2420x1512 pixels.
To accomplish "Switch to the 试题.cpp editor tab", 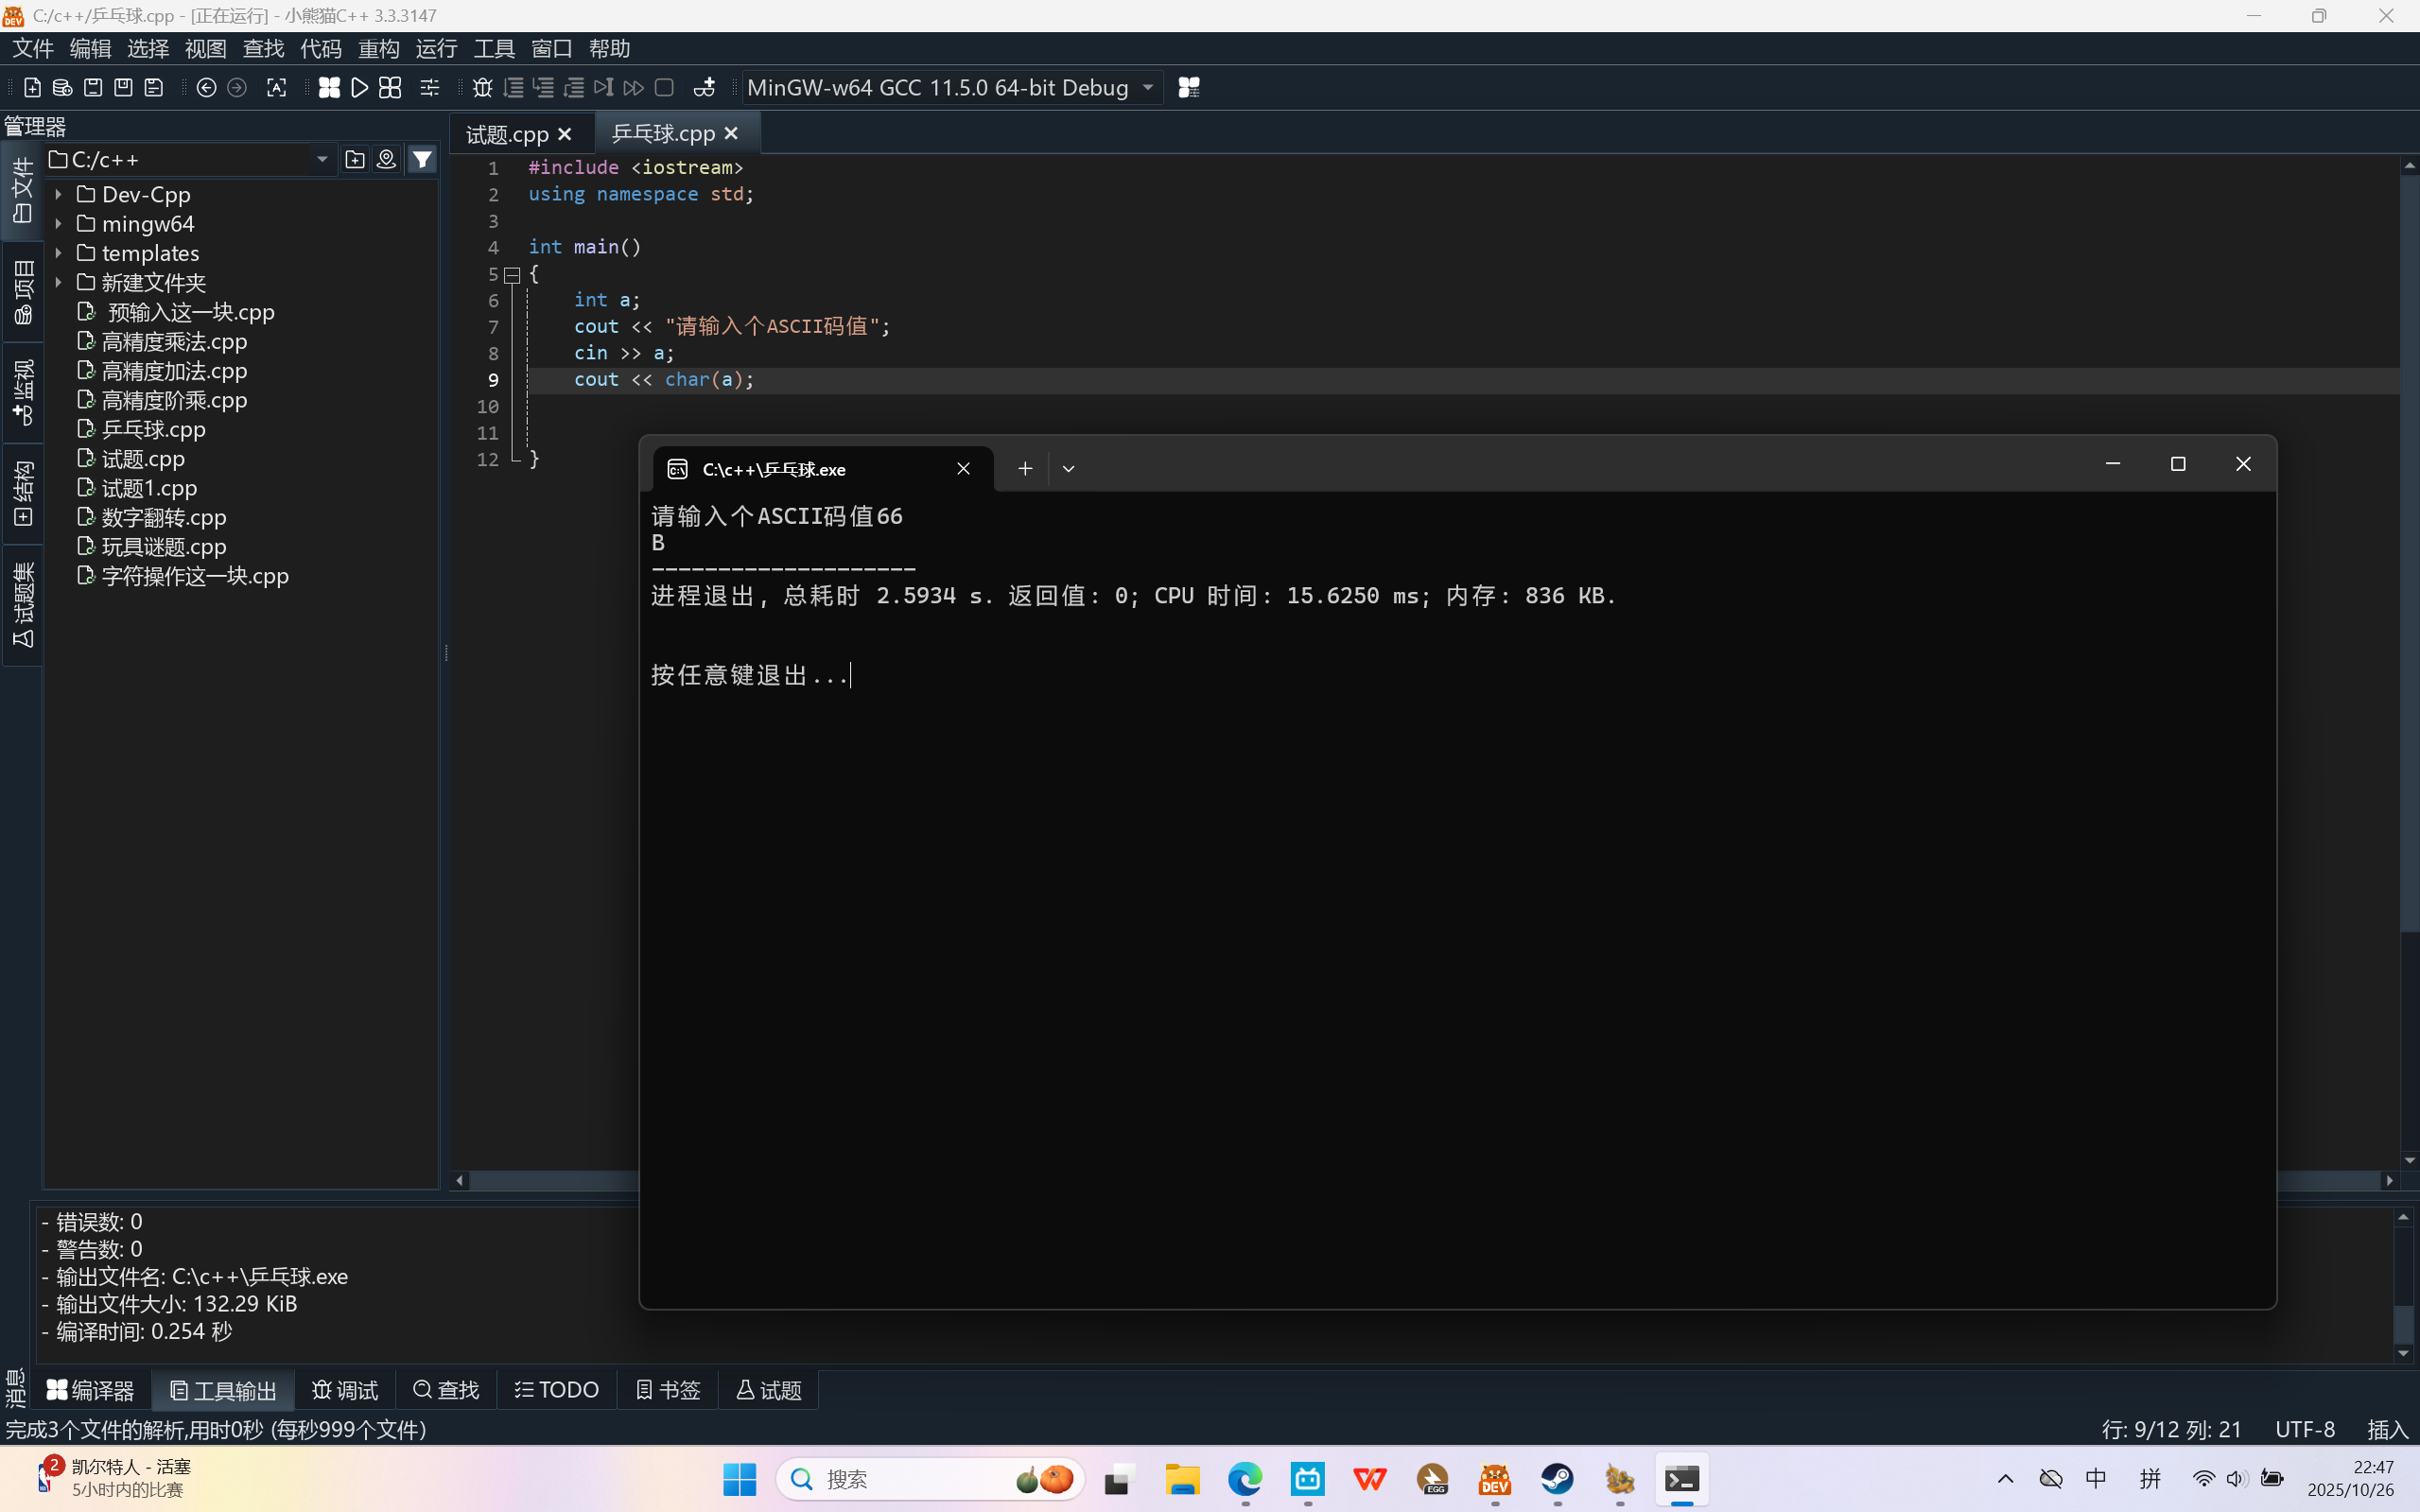I will 507,134.
